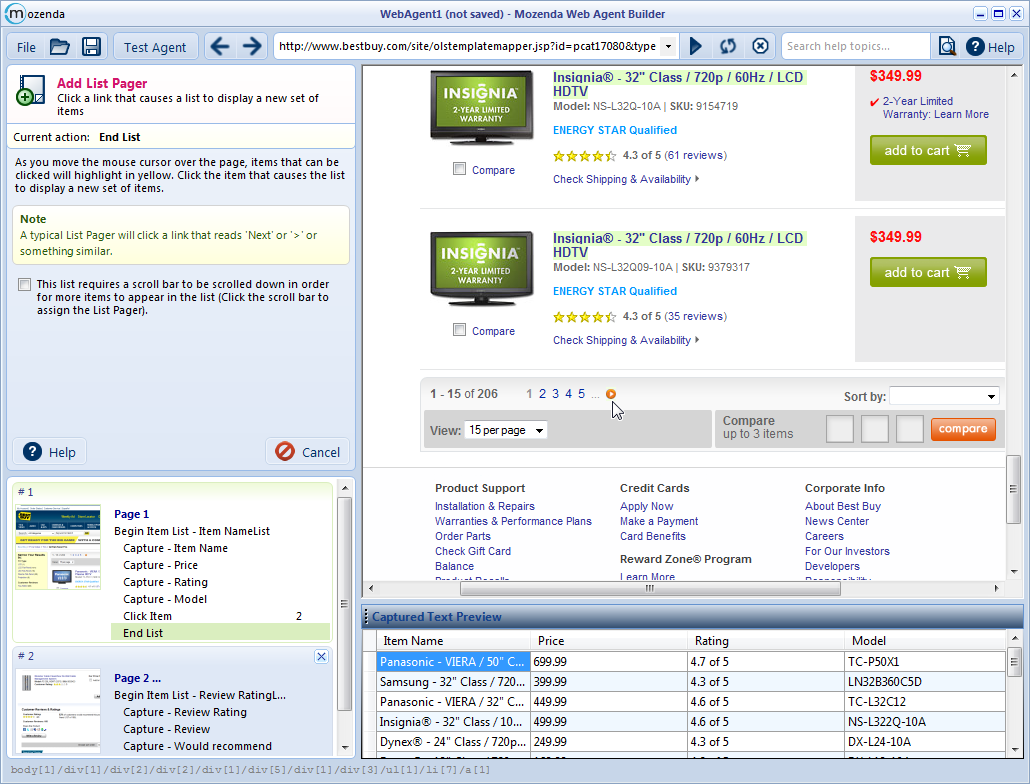Open the 15 per page dropdown
1030x784 pixels.
506,431
